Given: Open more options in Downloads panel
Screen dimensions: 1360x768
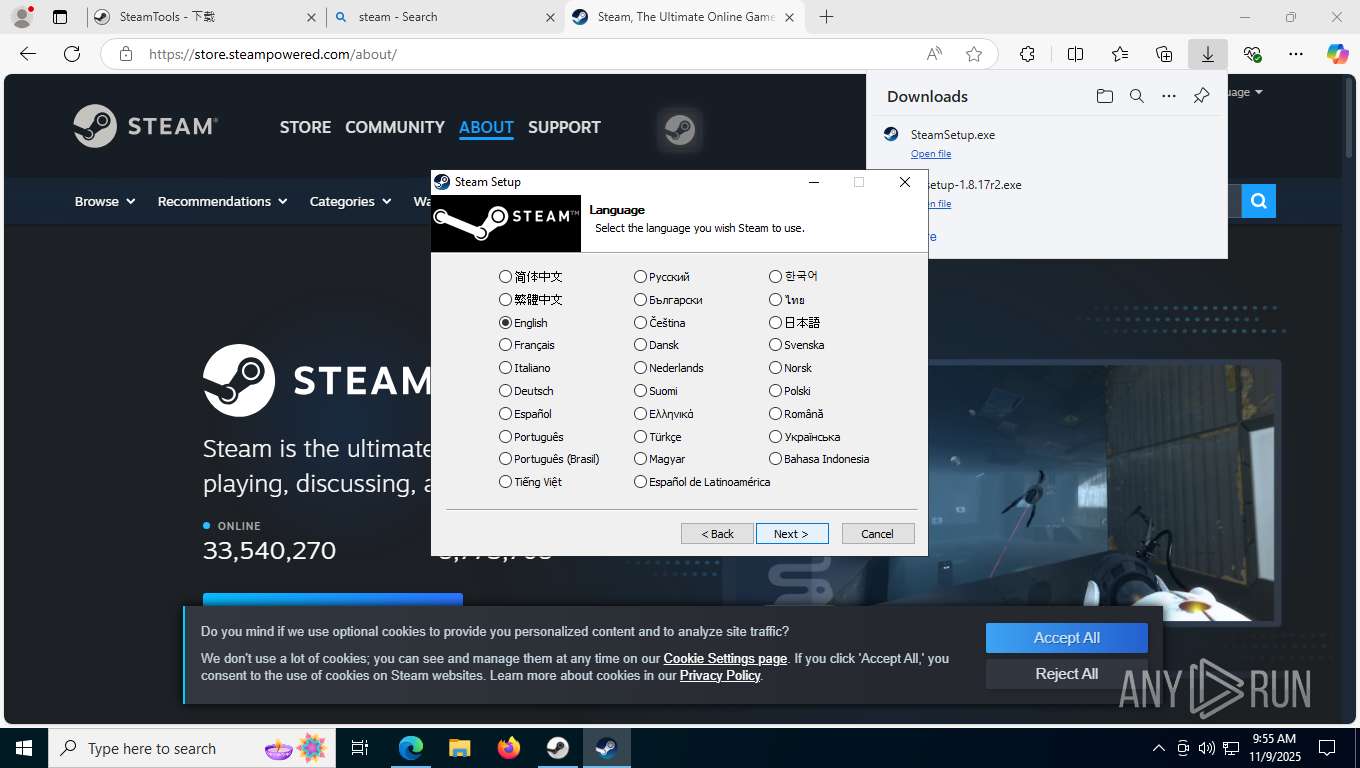Looking at the screenshot, I should 1169,96.
